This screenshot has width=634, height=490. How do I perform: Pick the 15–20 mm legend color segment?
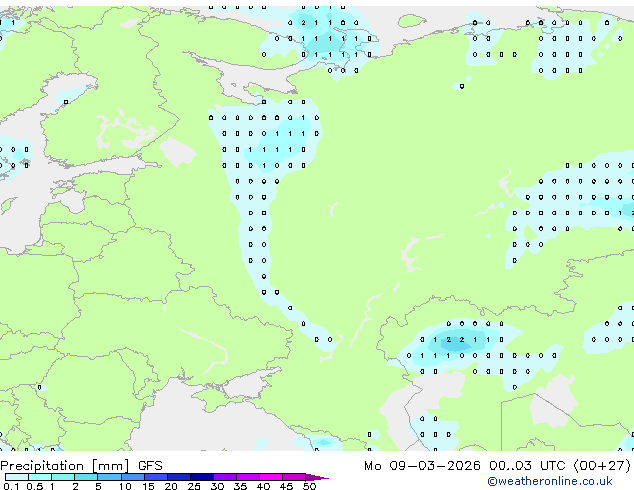click(x=156, y=477)
